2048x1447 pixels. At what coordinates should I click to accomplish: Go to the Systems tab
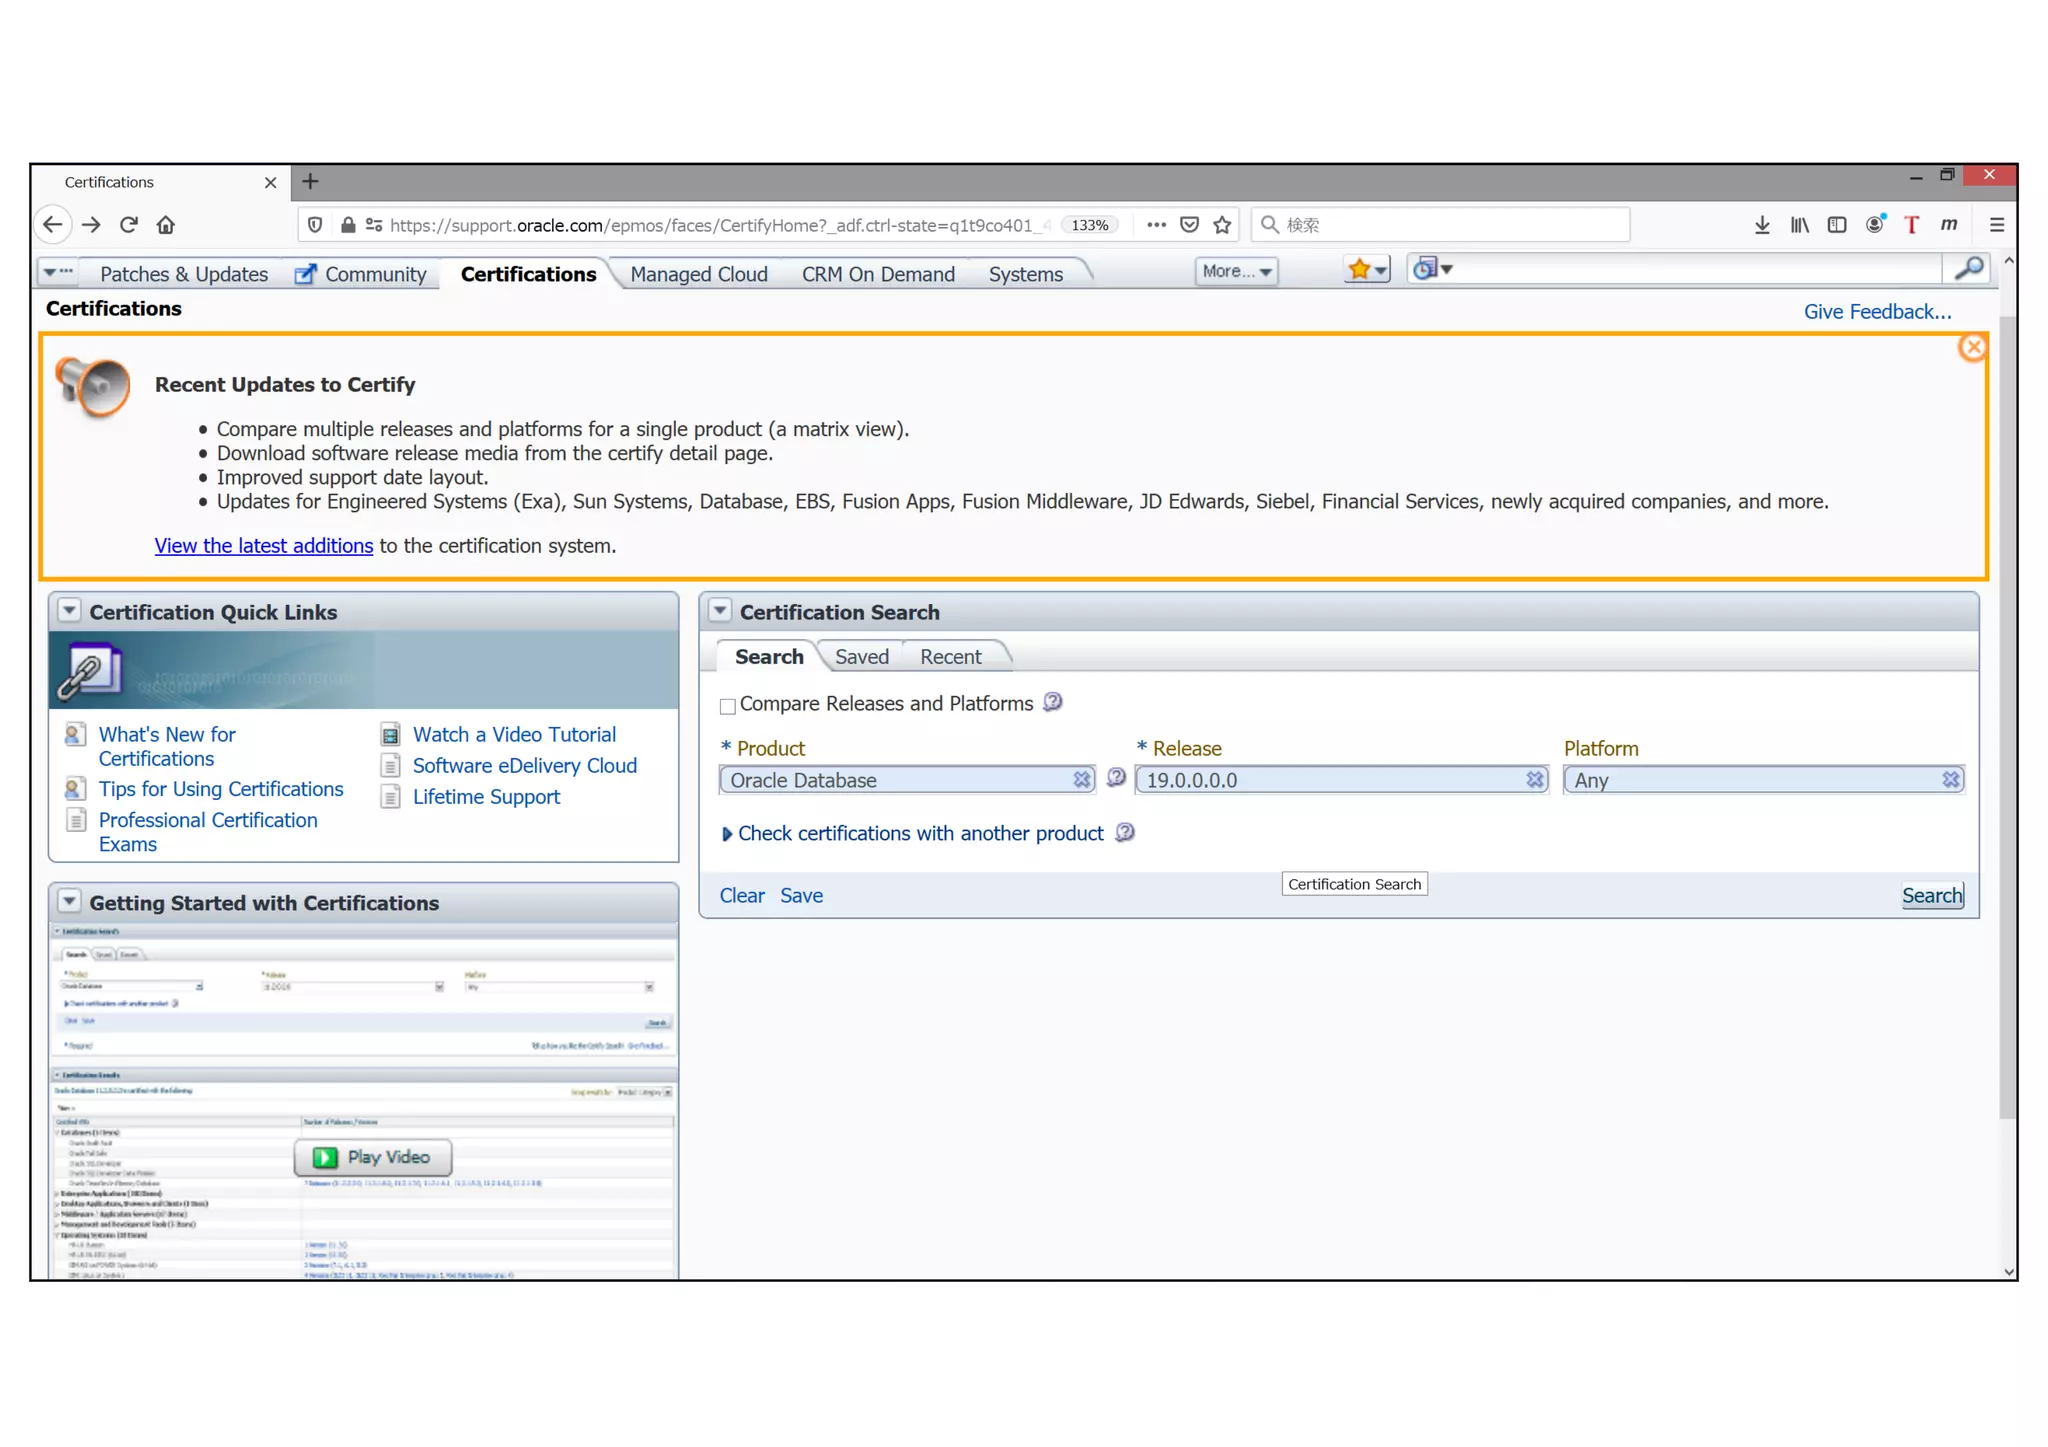click(1026, 274)
